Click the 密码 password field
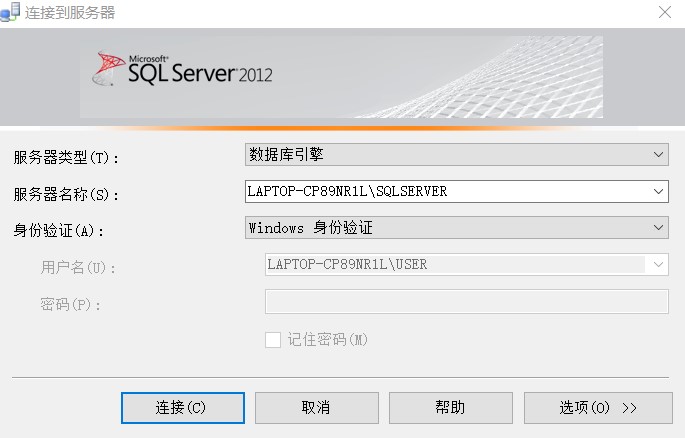685x438 pixels. pyautogui.click(x=467, y=301)
